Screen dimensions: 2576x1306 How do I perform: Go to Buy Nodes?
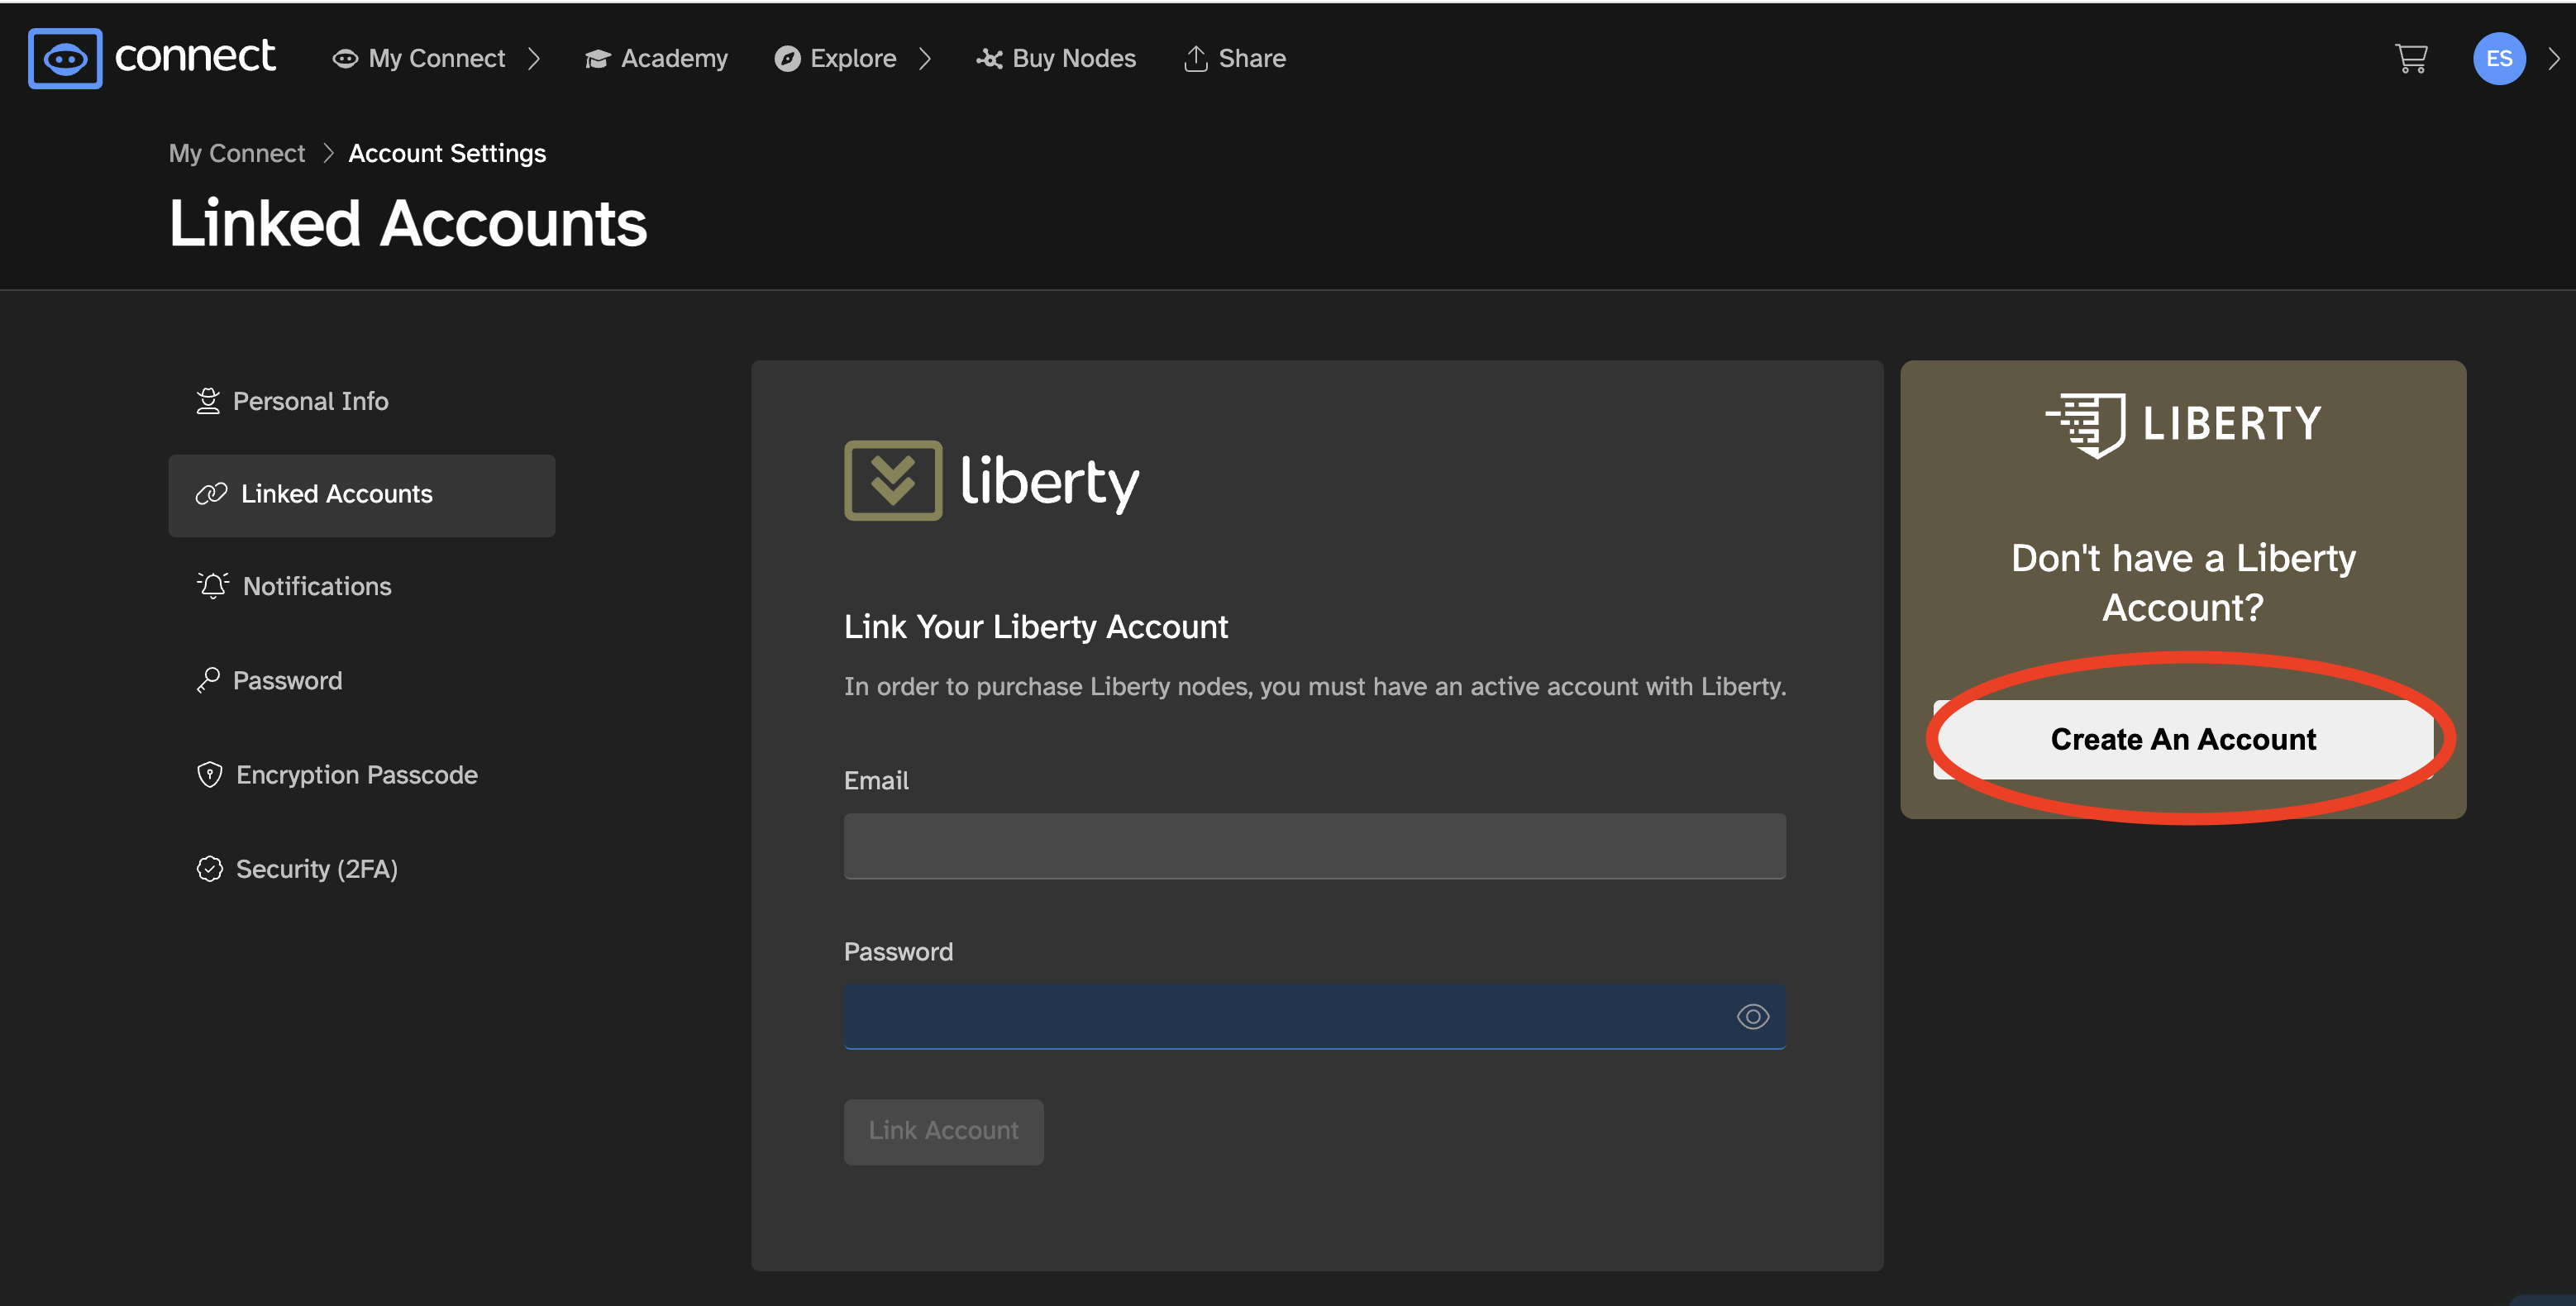click(1056, 59)
